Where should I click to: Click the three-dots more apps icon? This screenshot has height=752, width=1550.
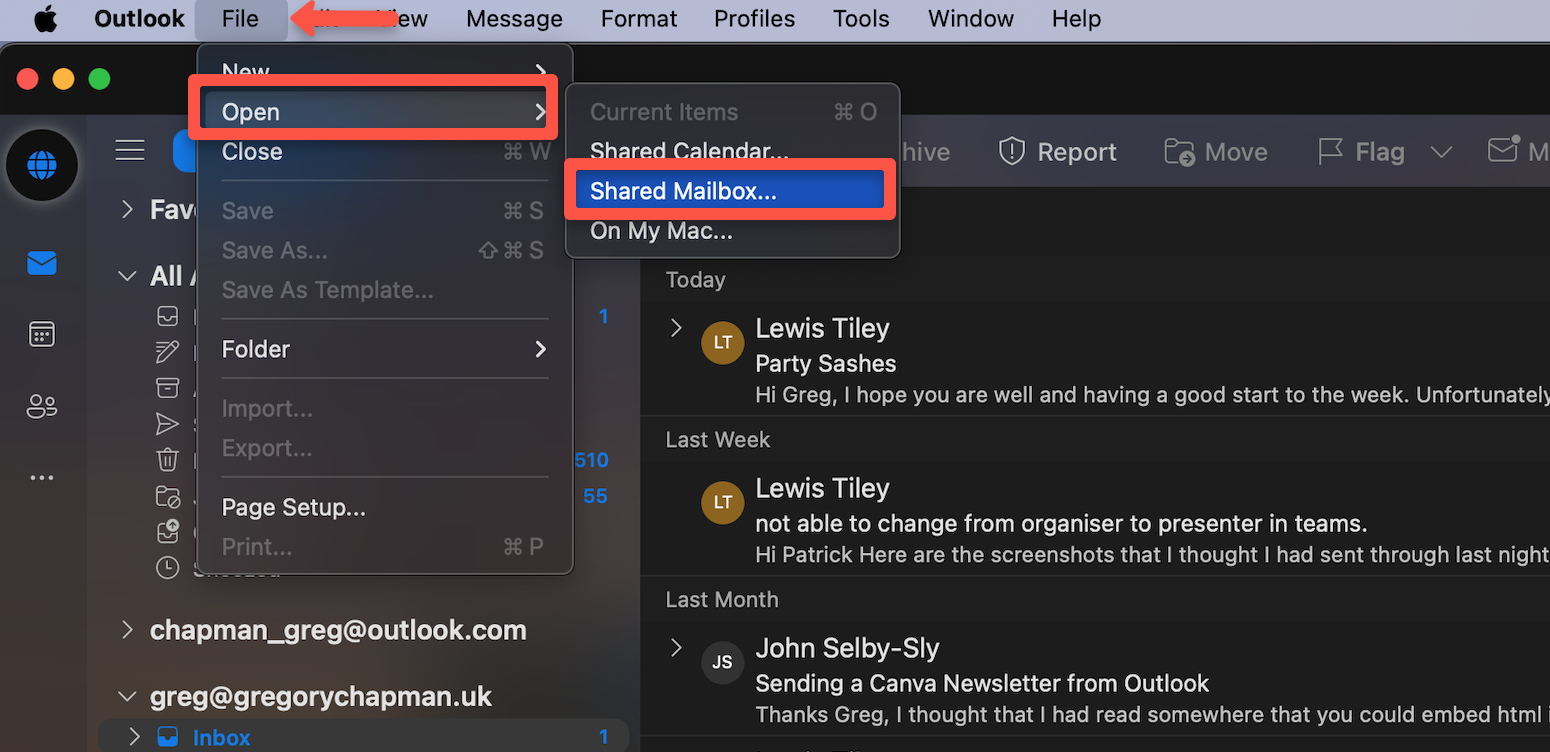(x=42, y=478)
